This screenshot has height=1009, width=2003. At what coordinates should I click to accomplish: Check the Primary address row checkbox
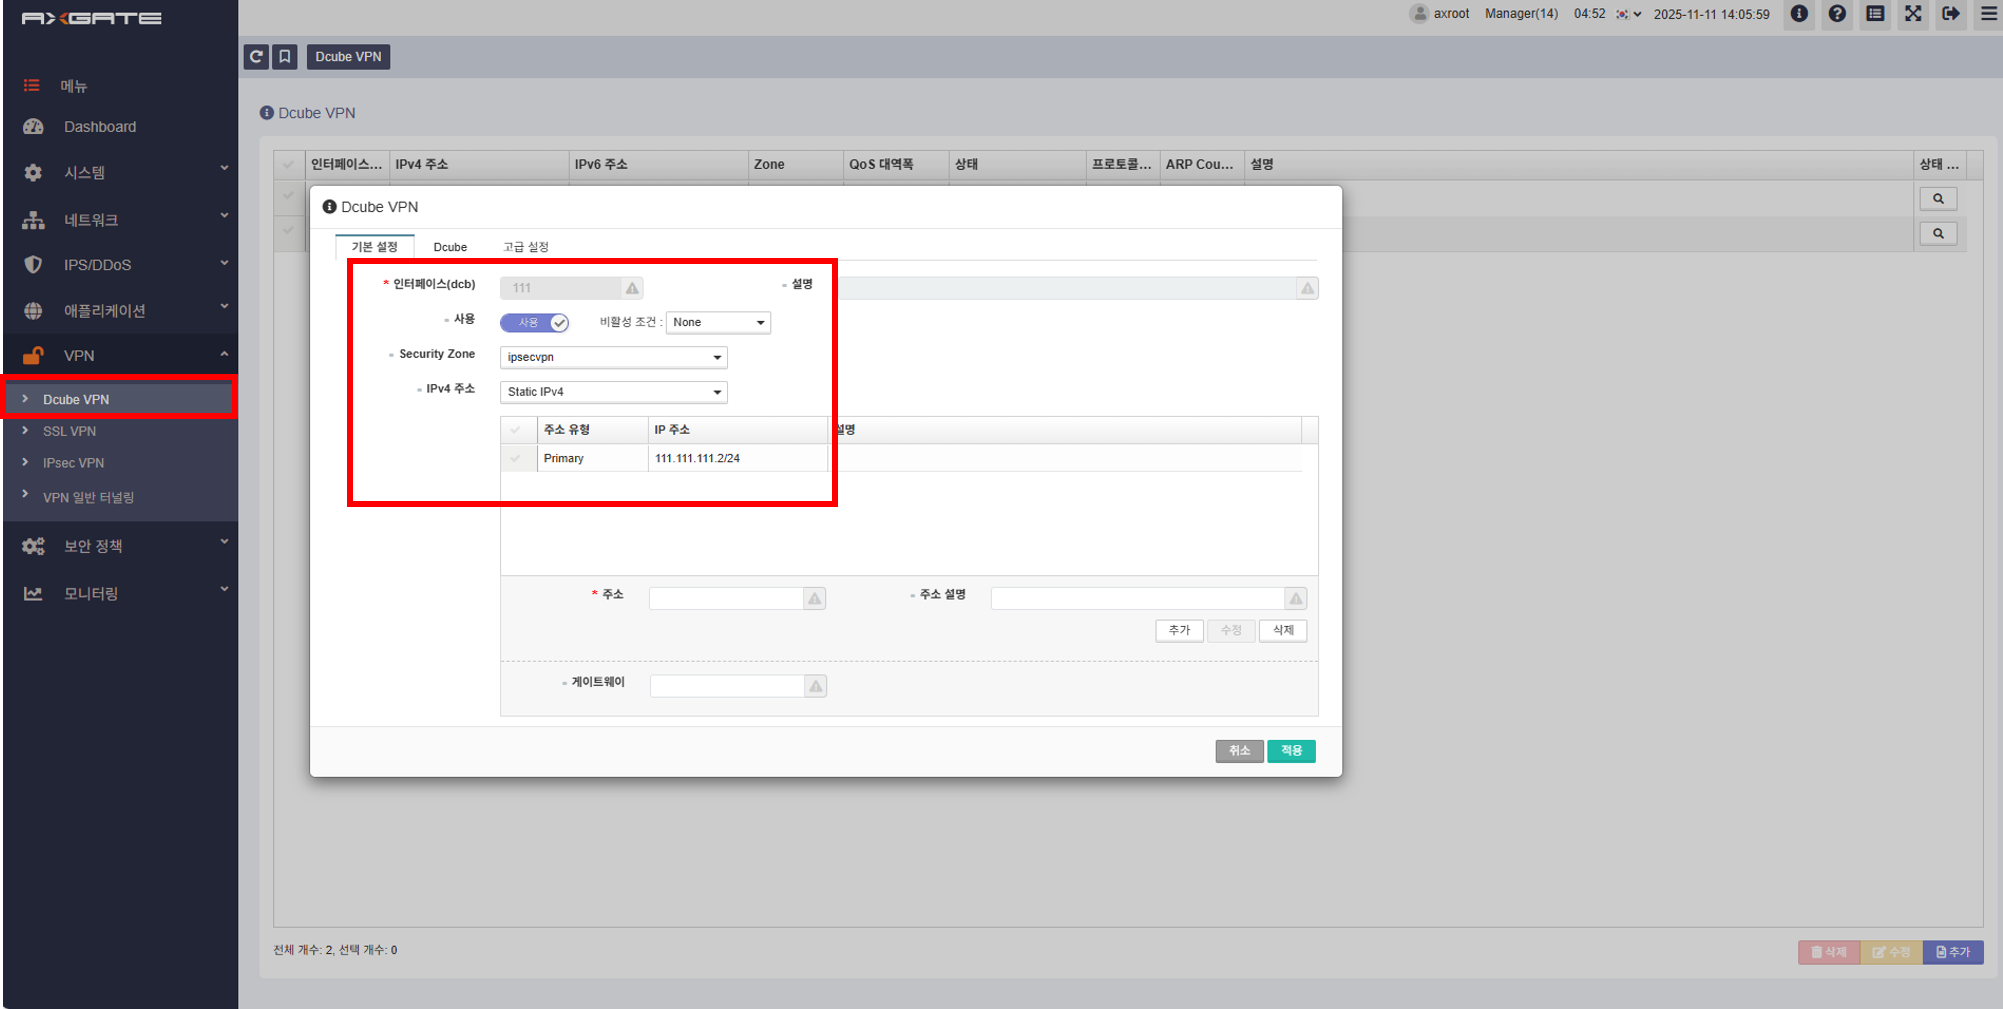click(x=516, y=458)
